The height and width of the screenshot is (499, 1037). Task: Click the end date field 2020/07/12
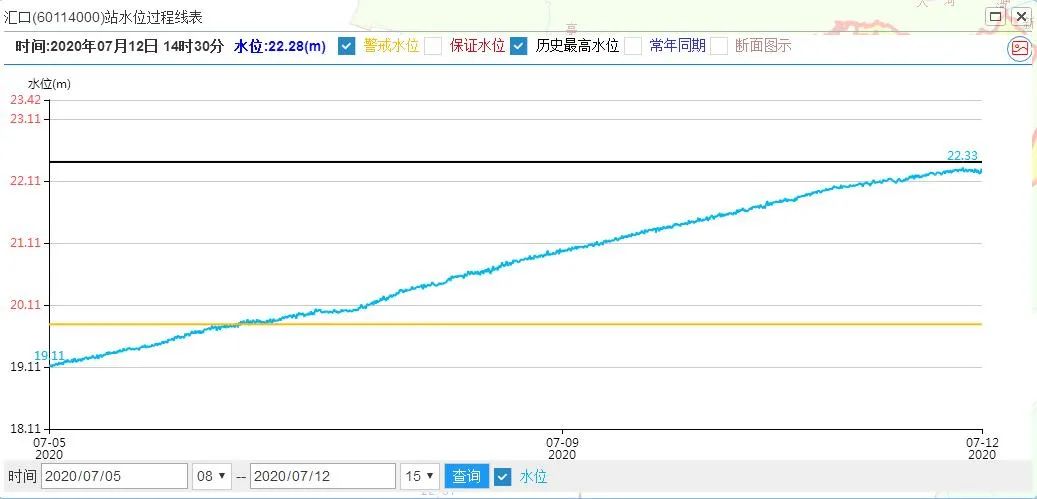pyautogui.click(x=322, y=476)
